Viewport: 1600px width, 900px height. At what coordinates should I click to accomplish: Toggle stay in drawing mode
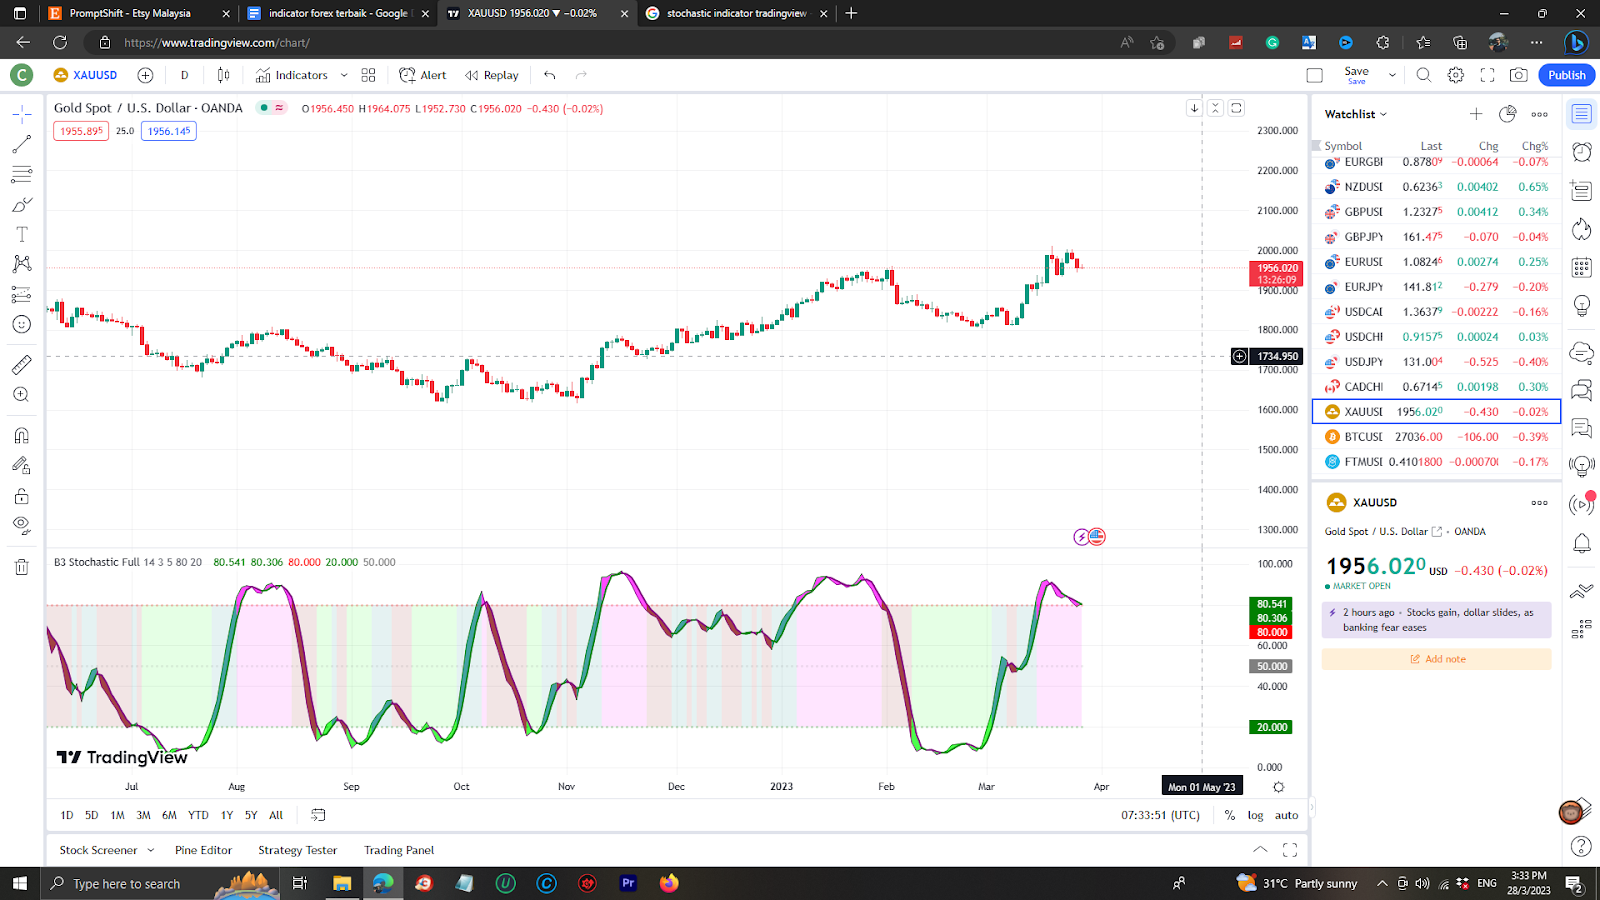(21, 466)
